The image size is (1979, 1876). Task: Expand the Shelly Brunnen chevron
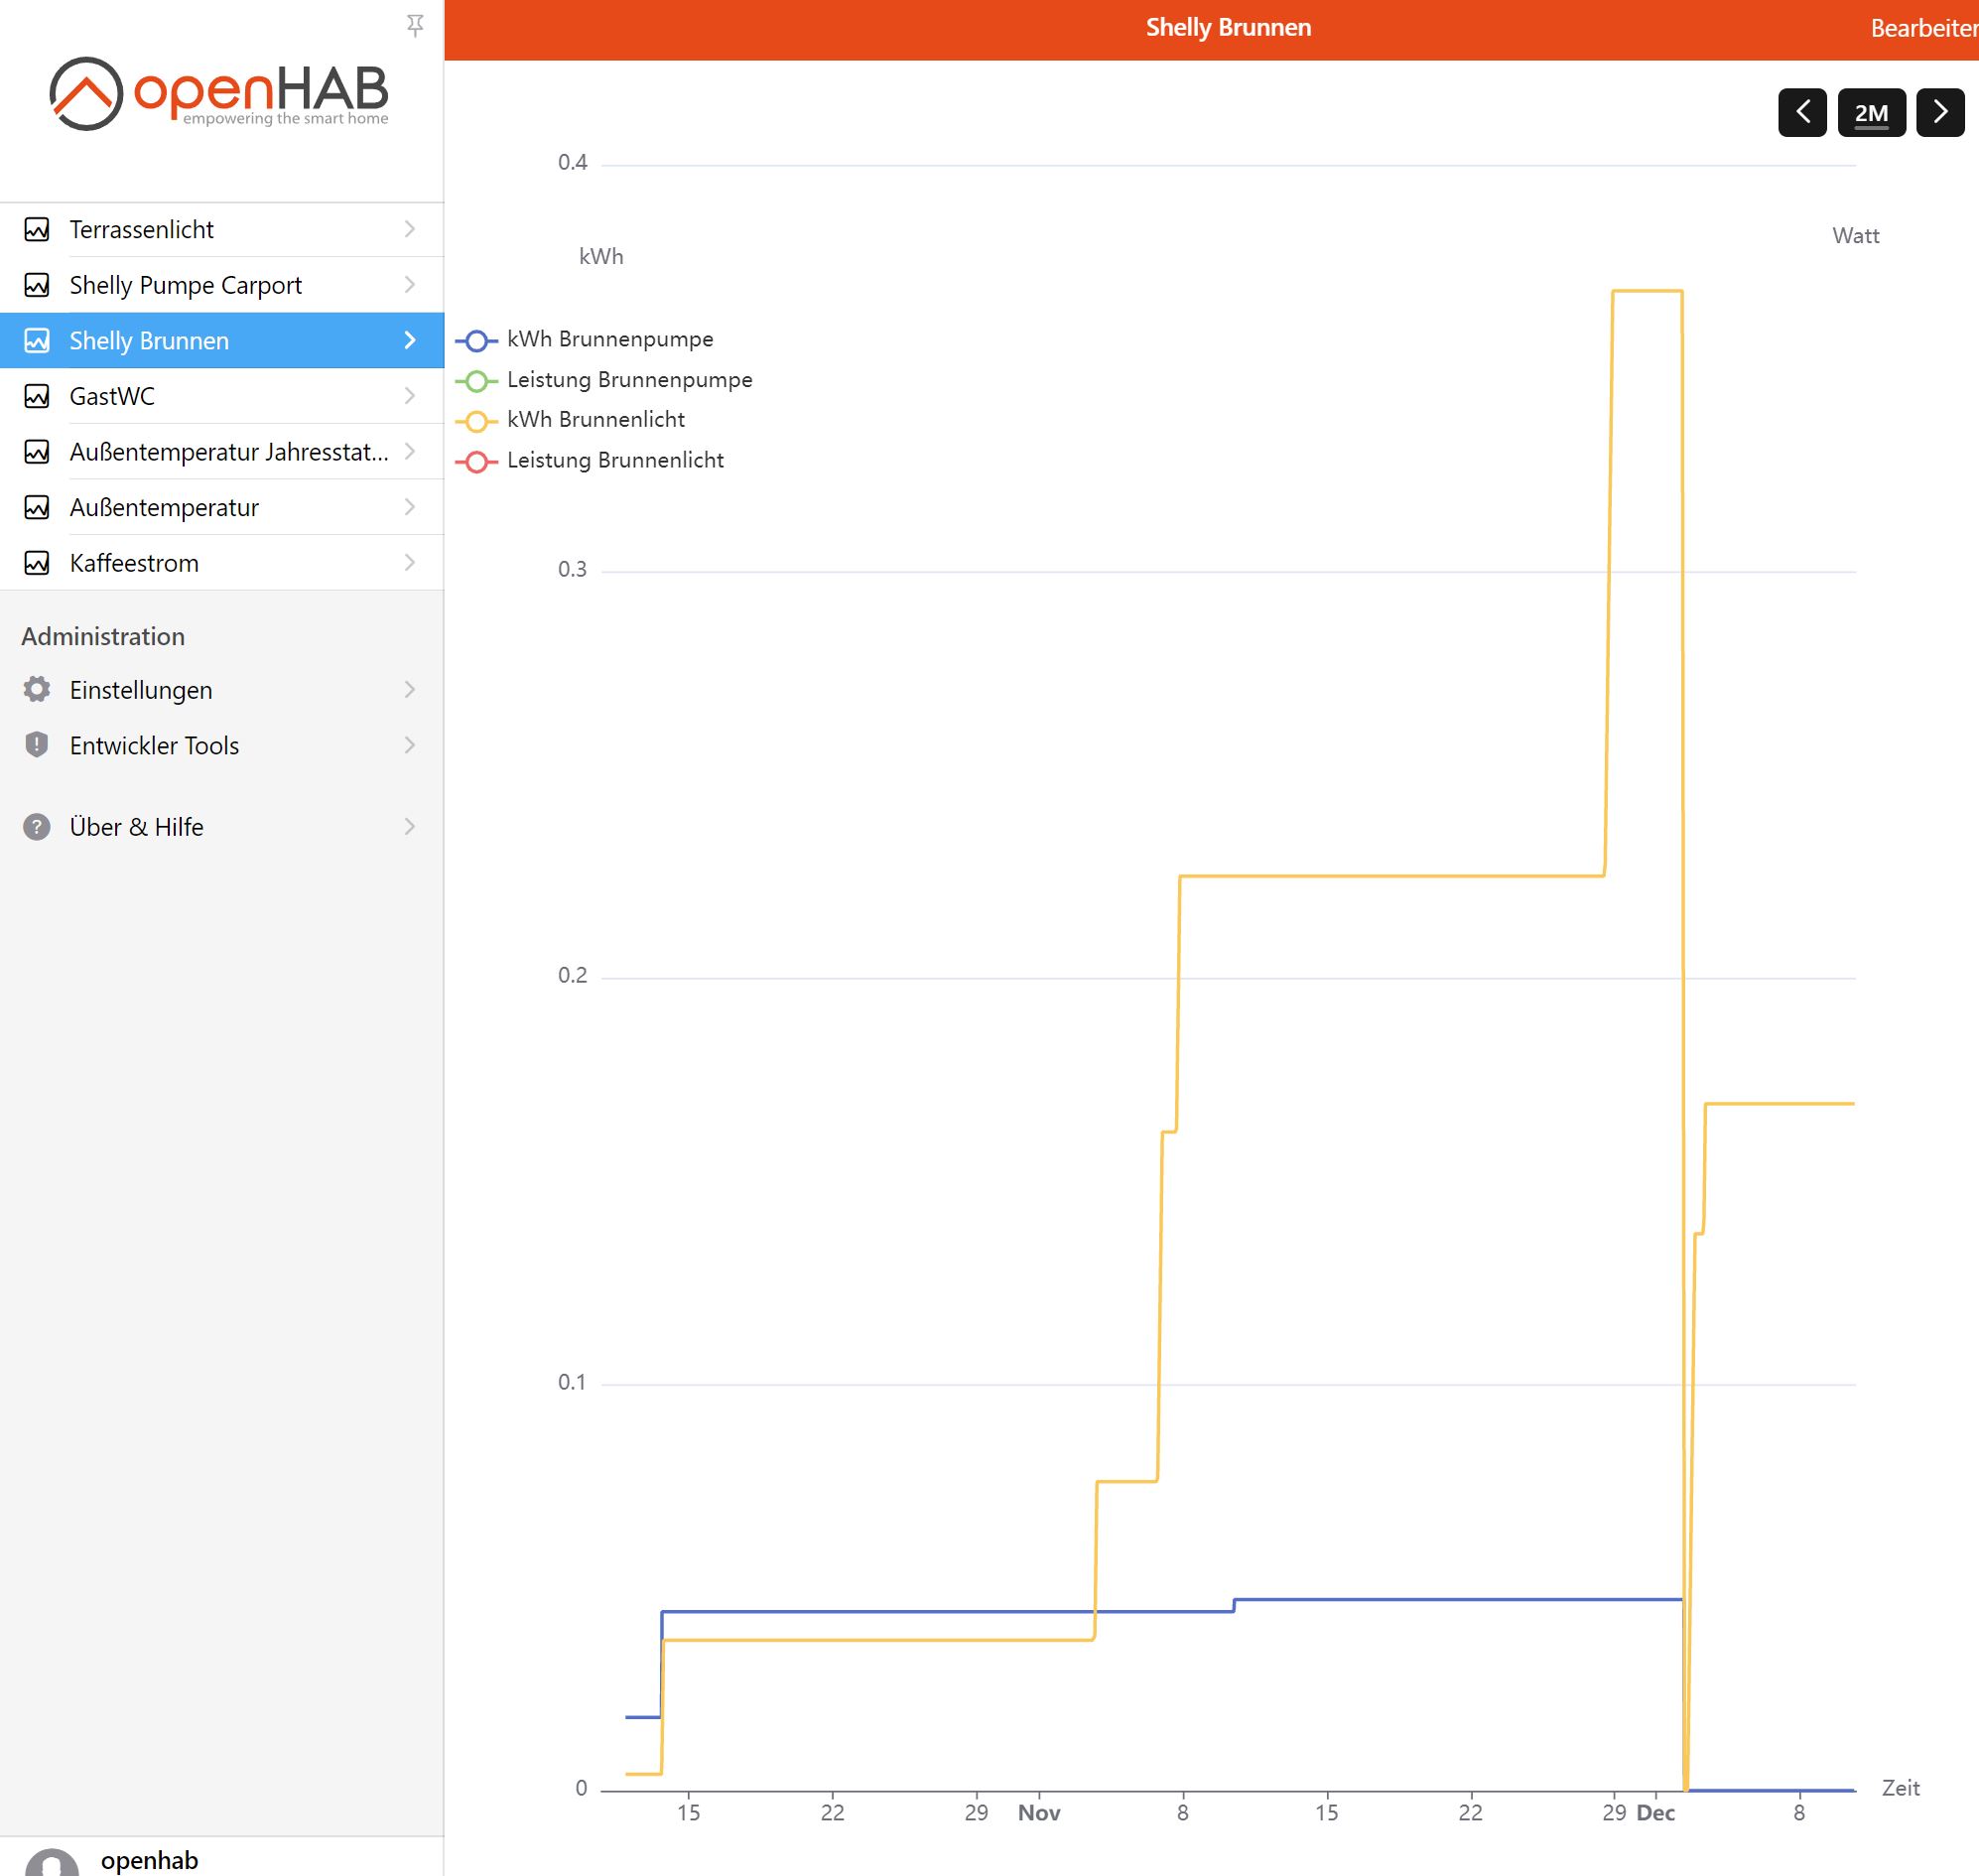[411, 340]
